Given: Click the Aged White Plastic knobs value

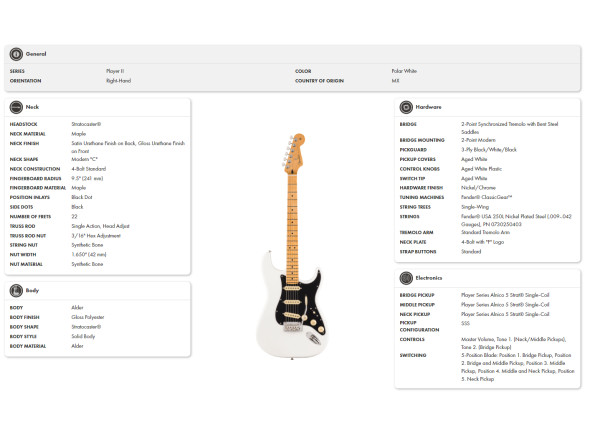Looking at the screenshot, I should click(482, 169).
